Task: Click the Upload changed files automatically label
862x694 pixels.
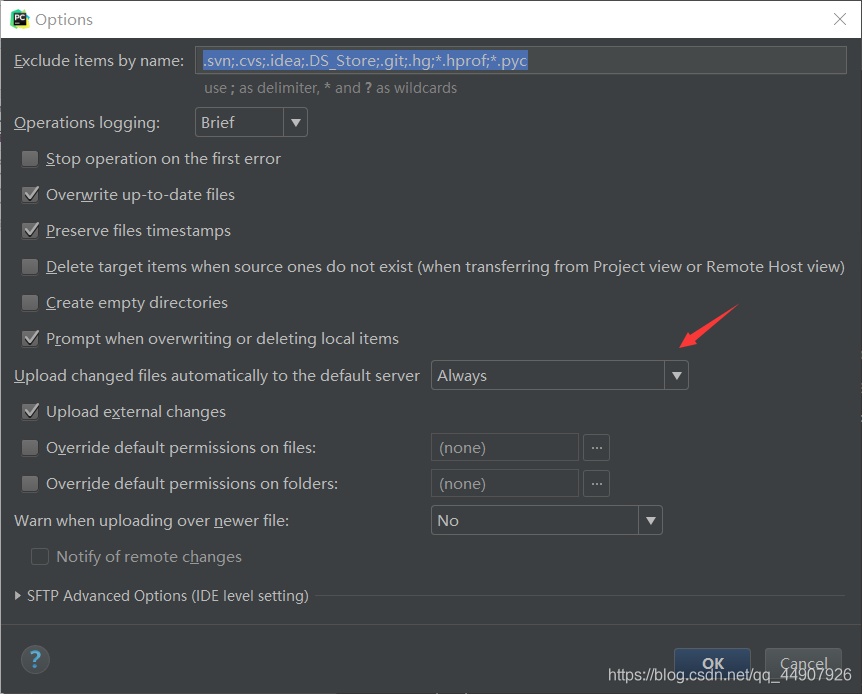Action: tap(217, 376)
